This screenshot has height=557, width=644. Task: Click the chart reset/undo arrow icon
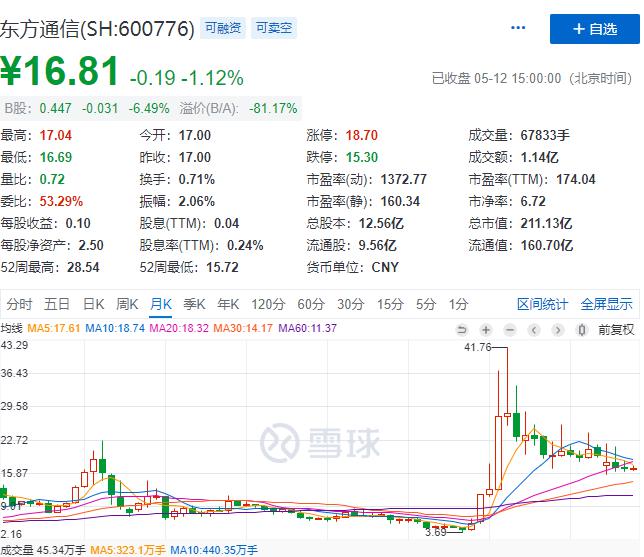click(x=461, y=328)
